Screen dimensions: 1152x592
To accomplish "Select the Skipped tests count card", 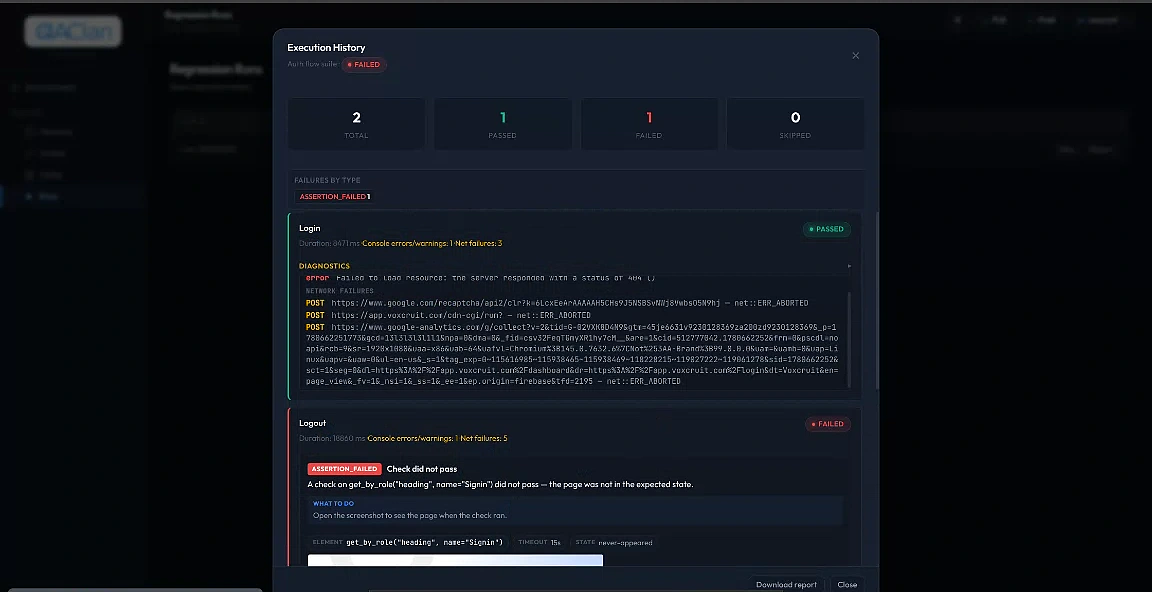I will pos(796,124).
